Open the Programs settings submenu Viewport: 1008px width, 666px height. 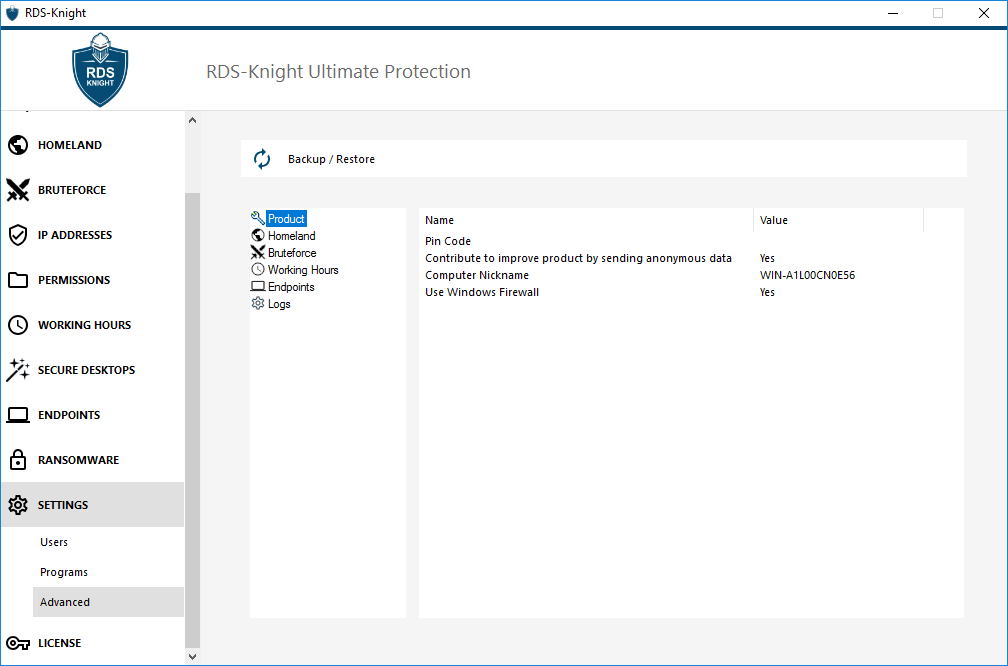64,572
